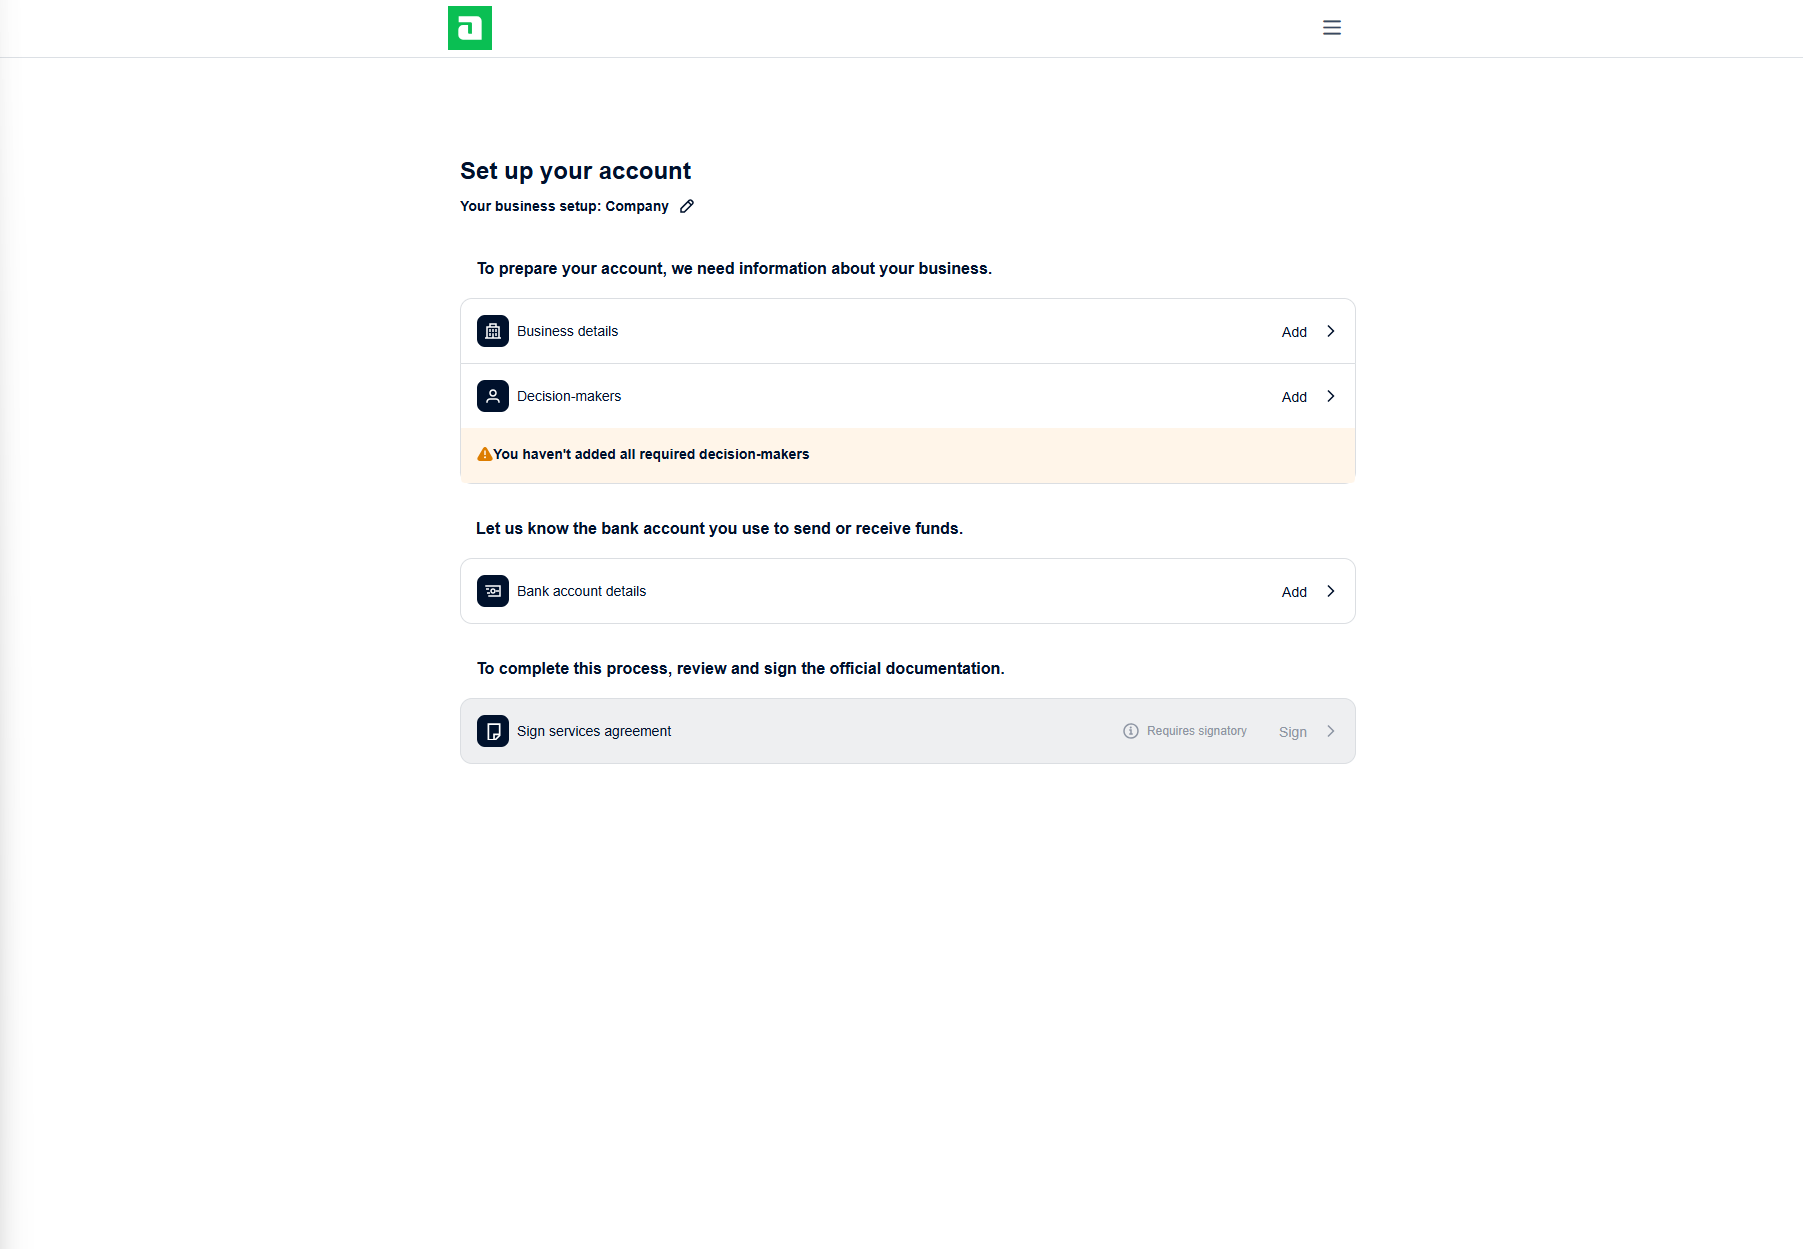The height and width of the screenshot is (1249, 1803).
Task: Click the Business details building icon
Action: pos(493,331)
